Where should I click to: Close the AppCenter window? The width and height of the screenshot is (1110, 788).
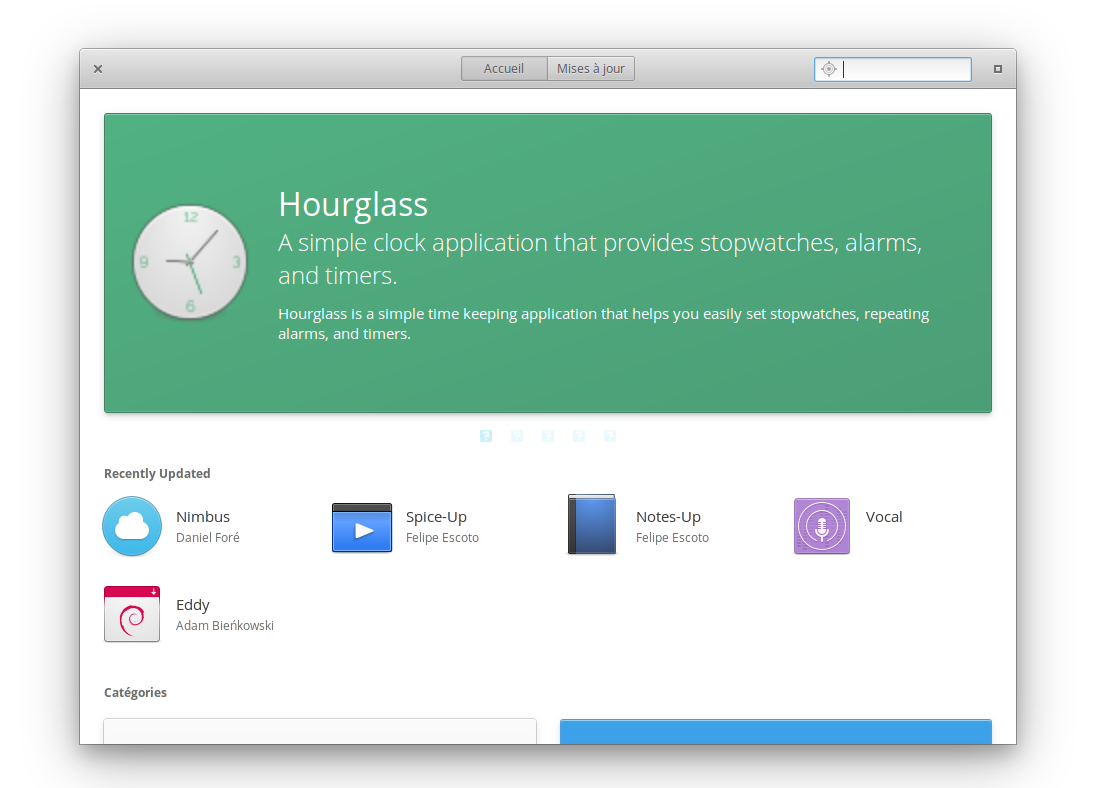coord(98,69)
